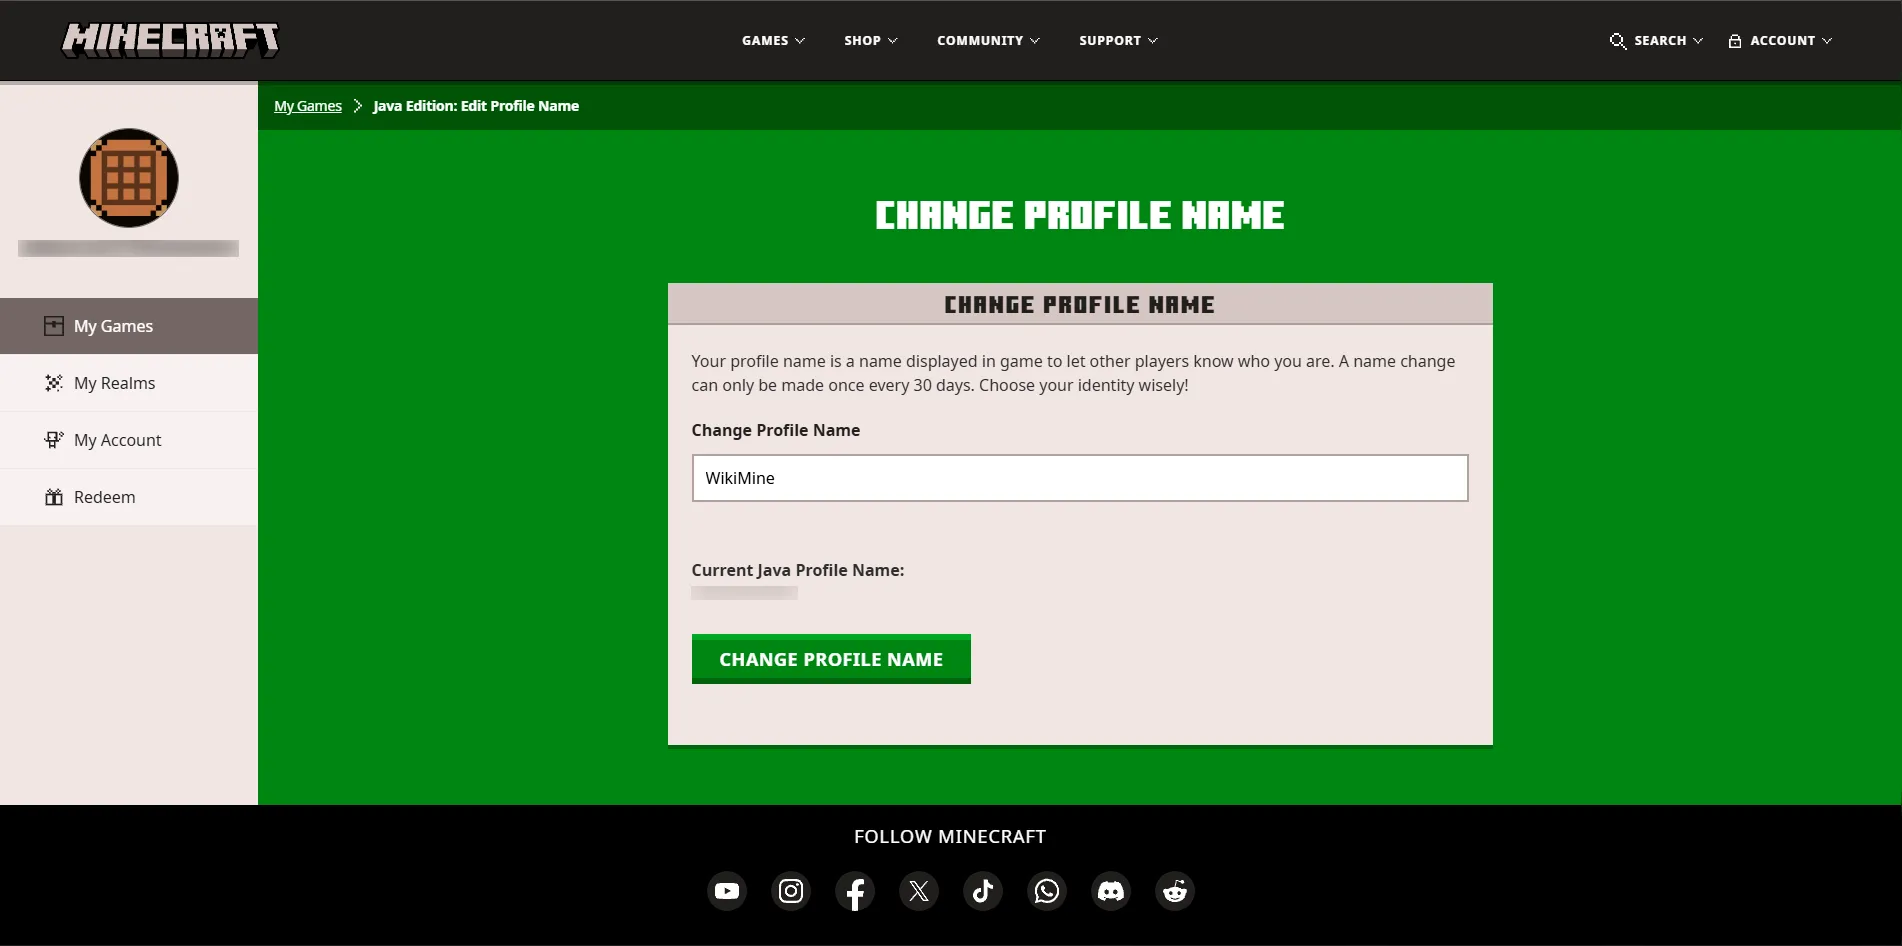
Task: Focus the profile name text field
Action: (1079, 478)
